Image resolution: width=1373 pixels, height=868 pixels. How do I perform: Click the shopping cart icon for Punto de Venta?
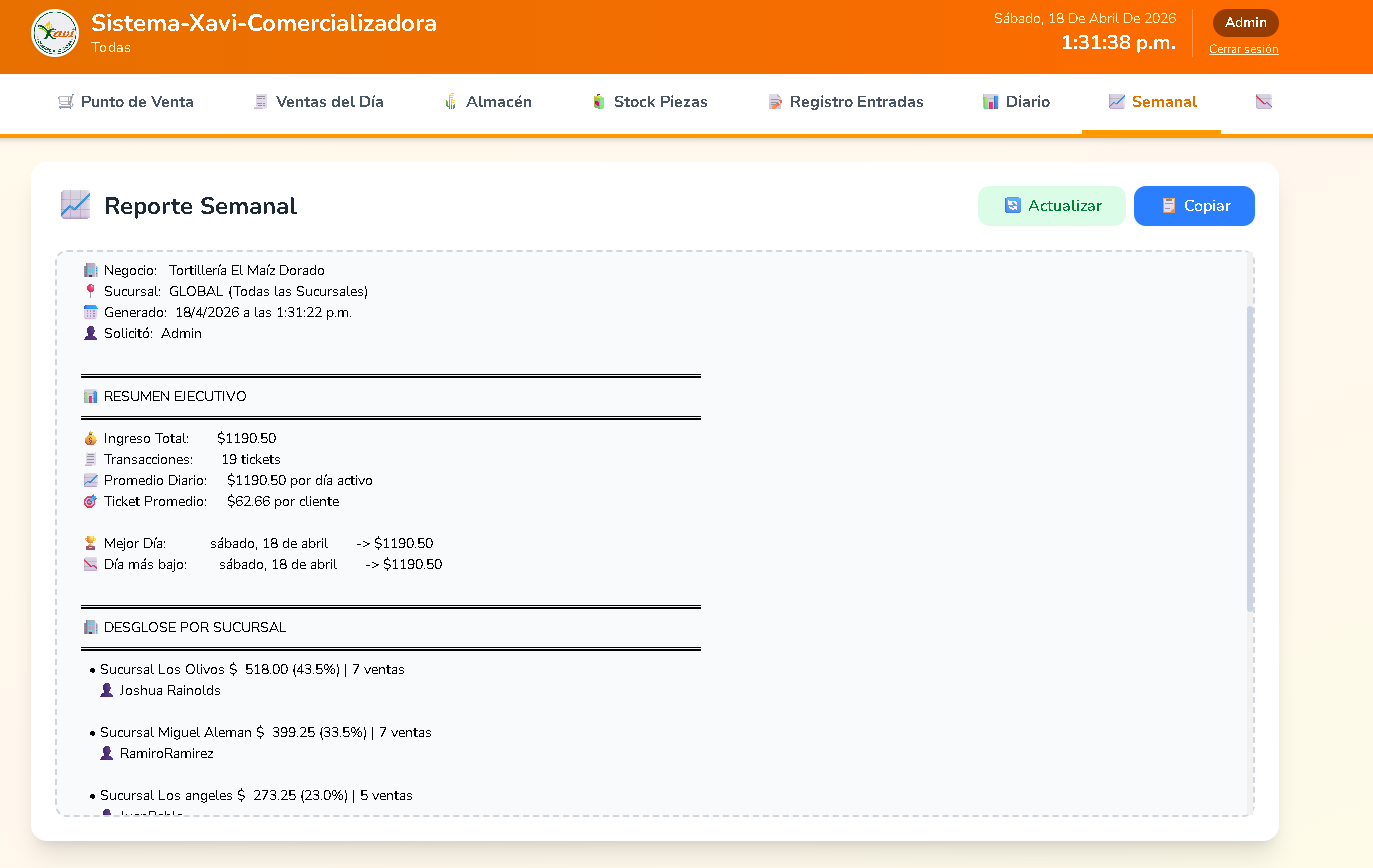(66, 102)
